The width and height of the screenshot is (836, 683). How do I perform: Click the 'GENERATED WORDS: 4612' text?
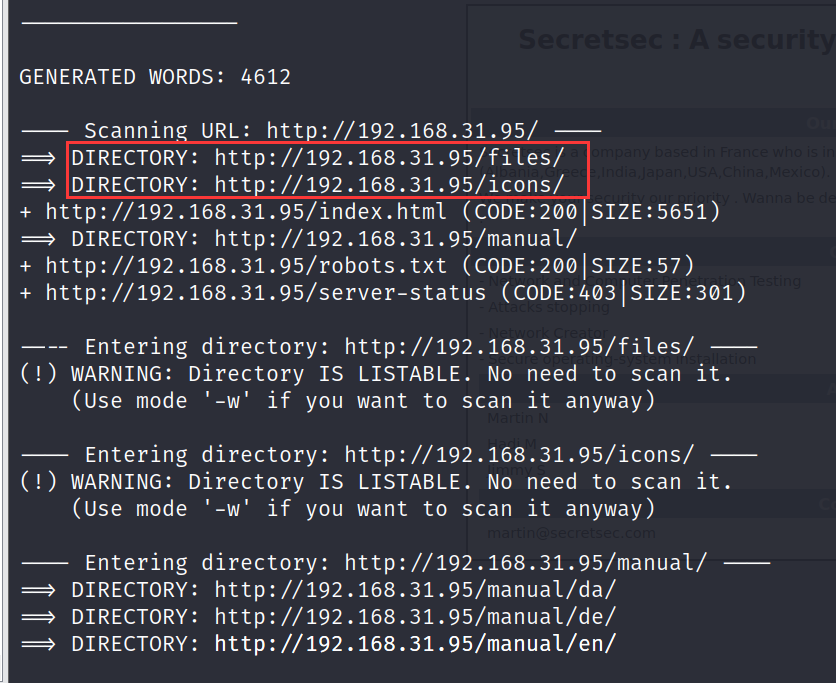(x=155, y=77)
